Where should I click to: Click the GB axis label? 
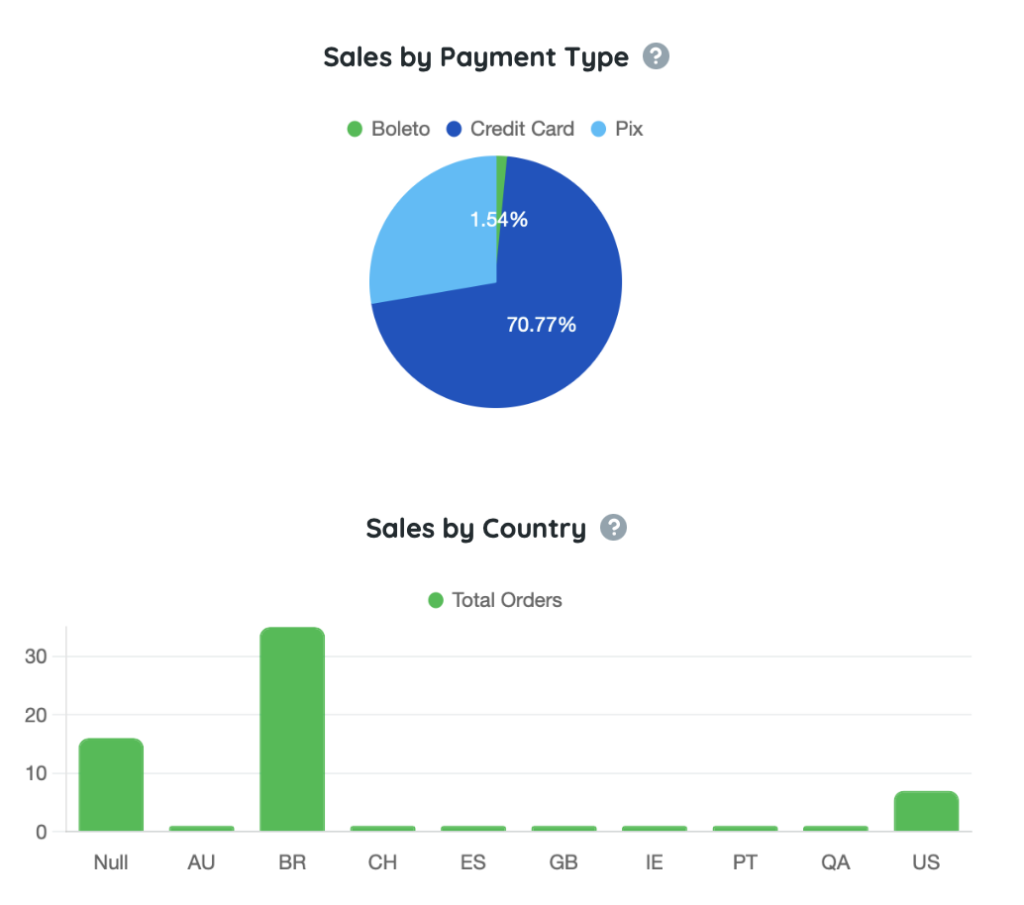(563, 861)
